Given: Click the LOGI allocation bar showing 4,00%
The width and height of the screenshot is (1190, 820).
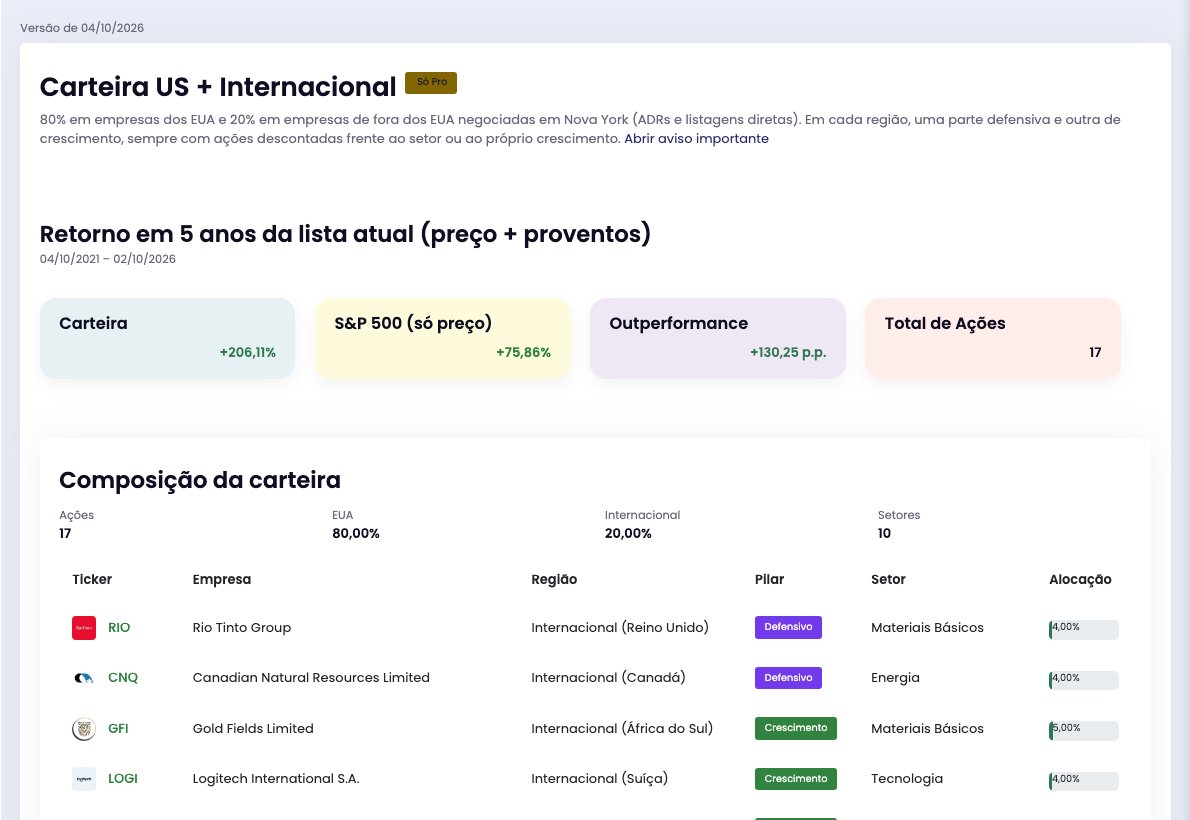Looking at the screenshot, I should coord(1084,781).
